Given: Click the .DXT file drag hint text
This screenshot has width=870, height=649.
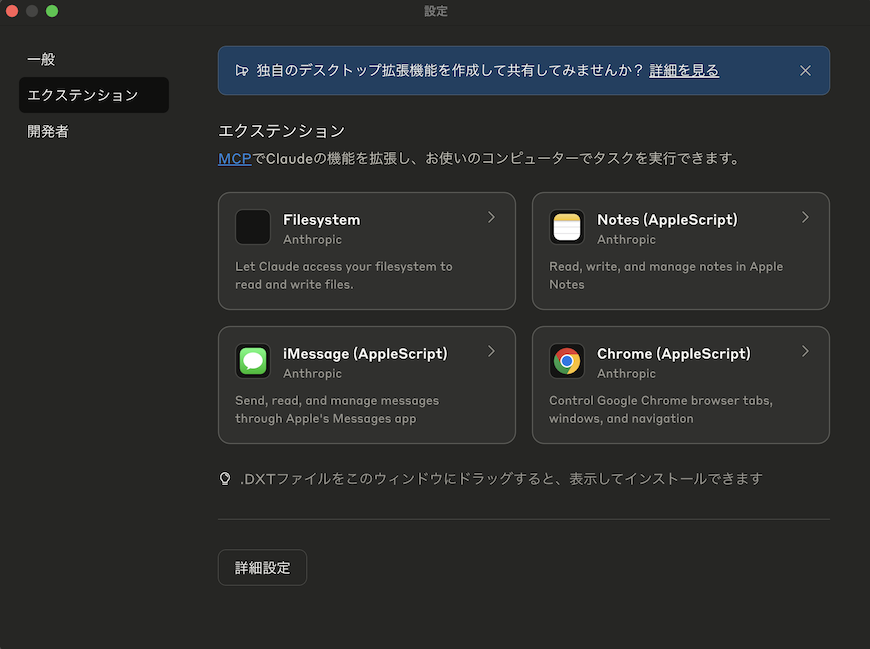Looking at the screenshot, I should pyautogui.click(x=501, y=479).
